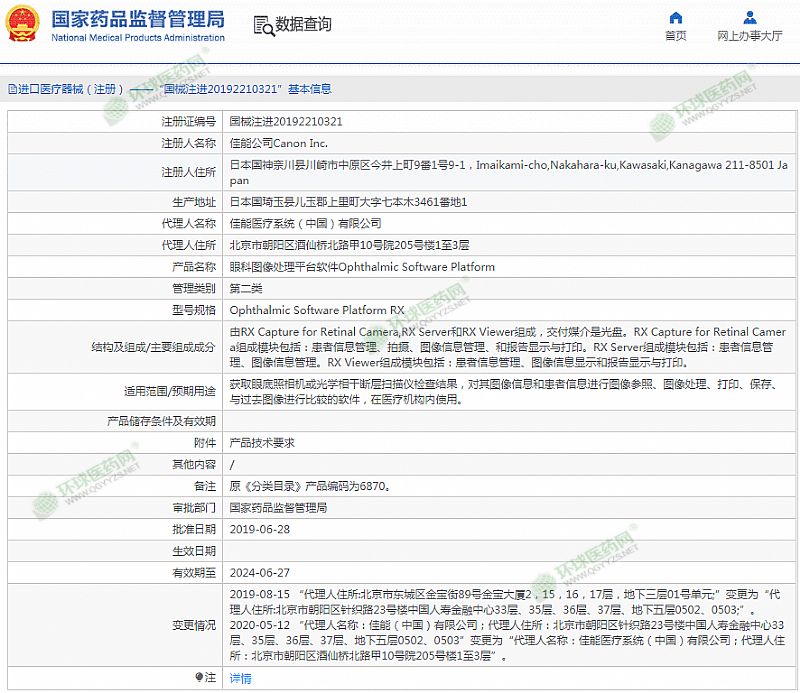The width and height of the screenshot is (800, 693).
Task: Open the 网上办事大厅 navigation label
Action: (x=749, y=36)
